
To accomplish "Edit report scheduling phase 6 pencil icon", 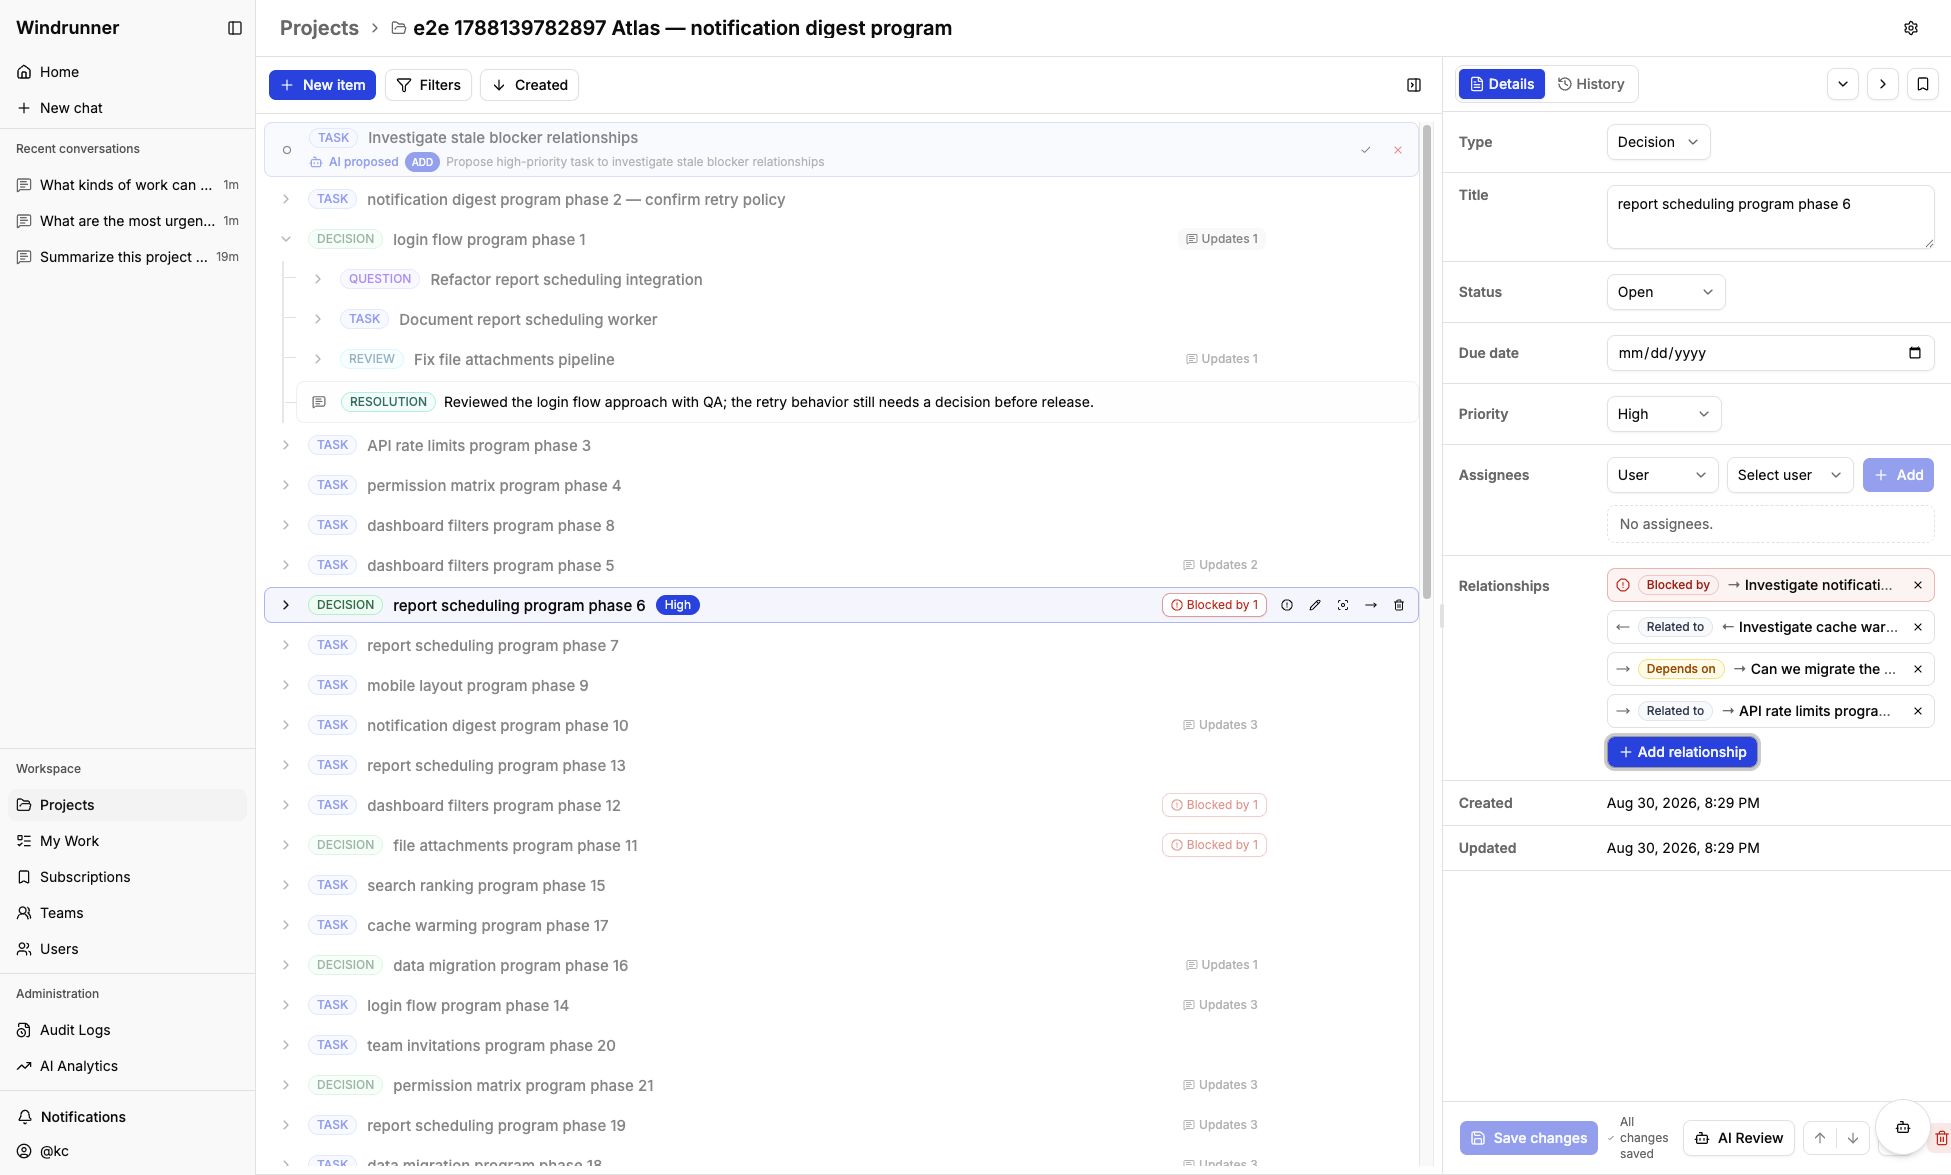I will [1315, 605].
